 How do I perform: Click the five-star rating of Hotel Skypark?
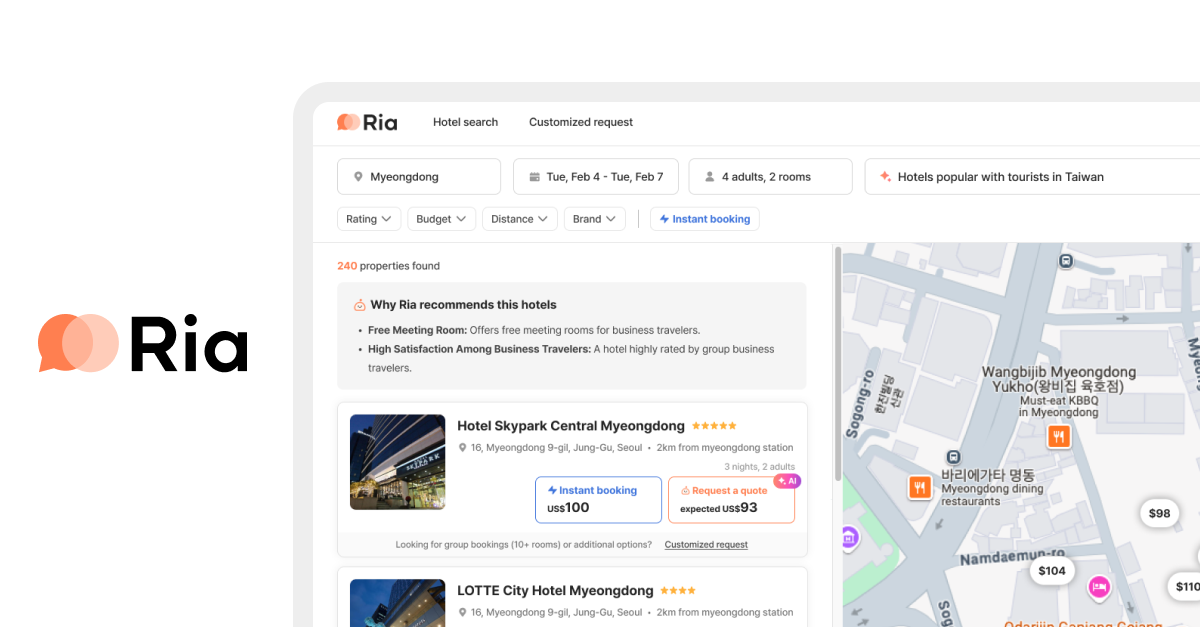[x=714, y=426]
